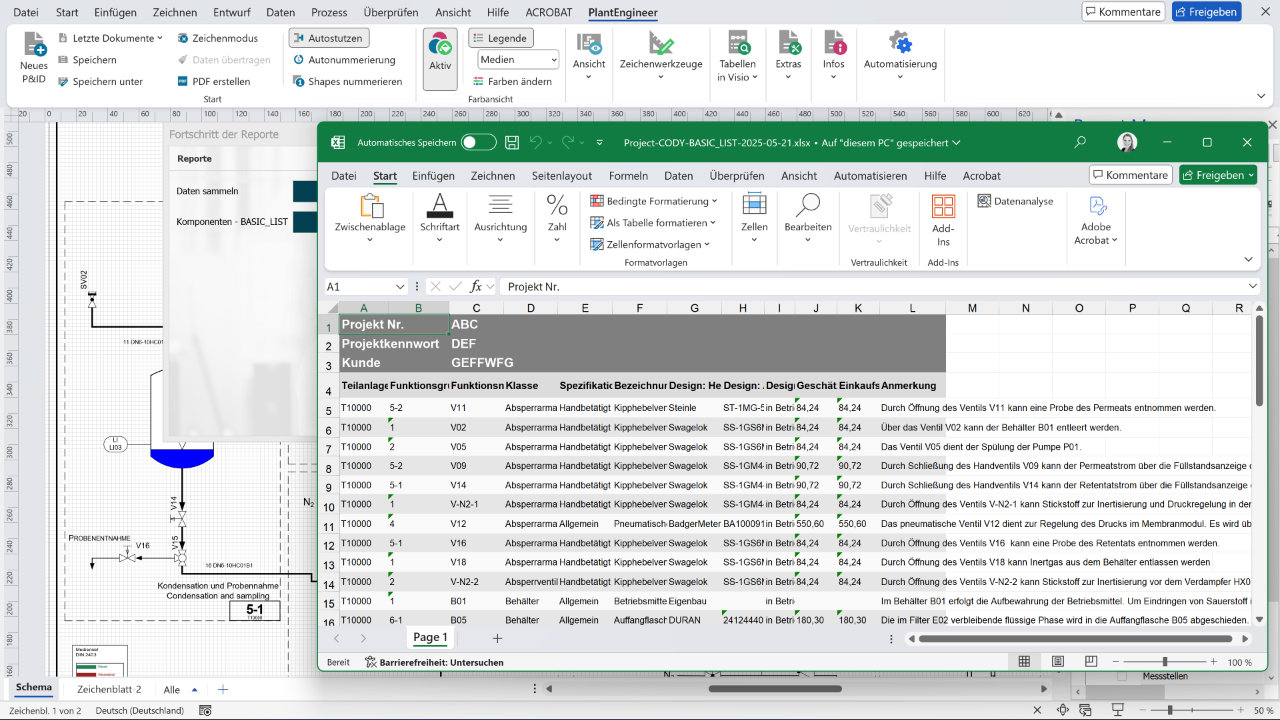
Task: Click the Tabellen in Visio icon
Action: pyautogui.click(x=737, y=45)
